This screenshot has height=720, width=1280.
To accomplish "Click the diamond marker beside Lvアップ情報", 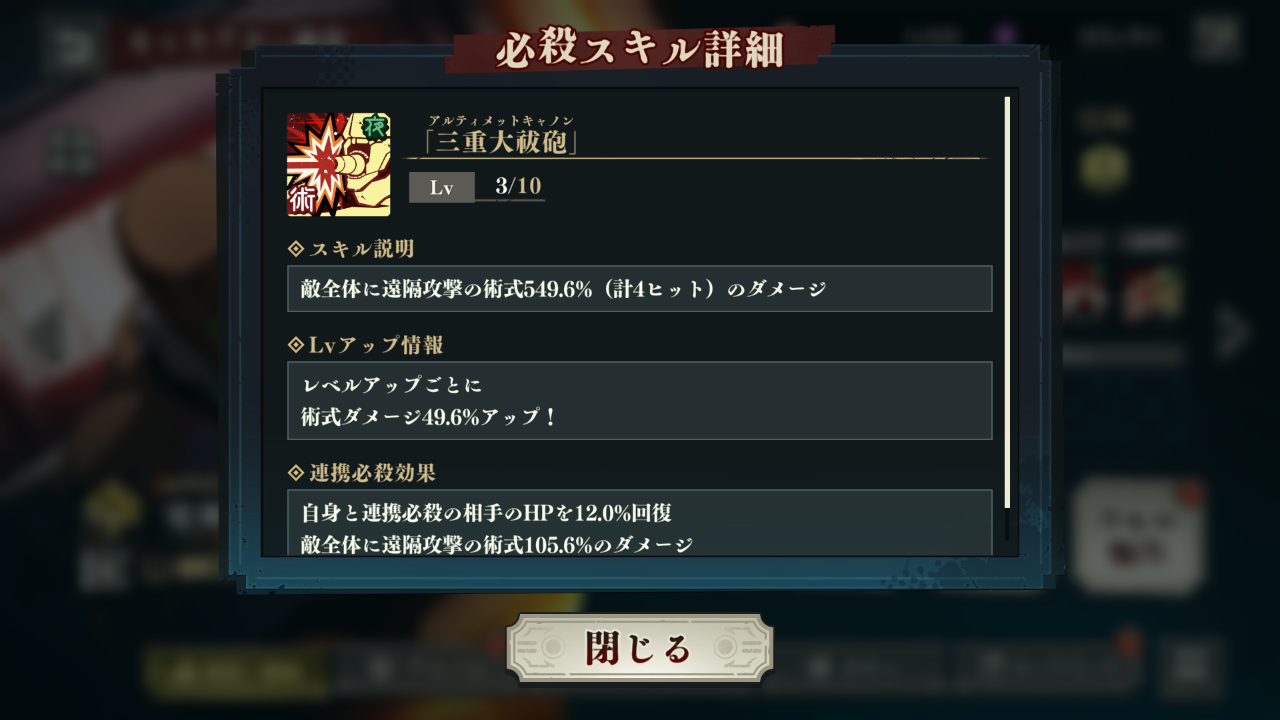I will (295, 345).
